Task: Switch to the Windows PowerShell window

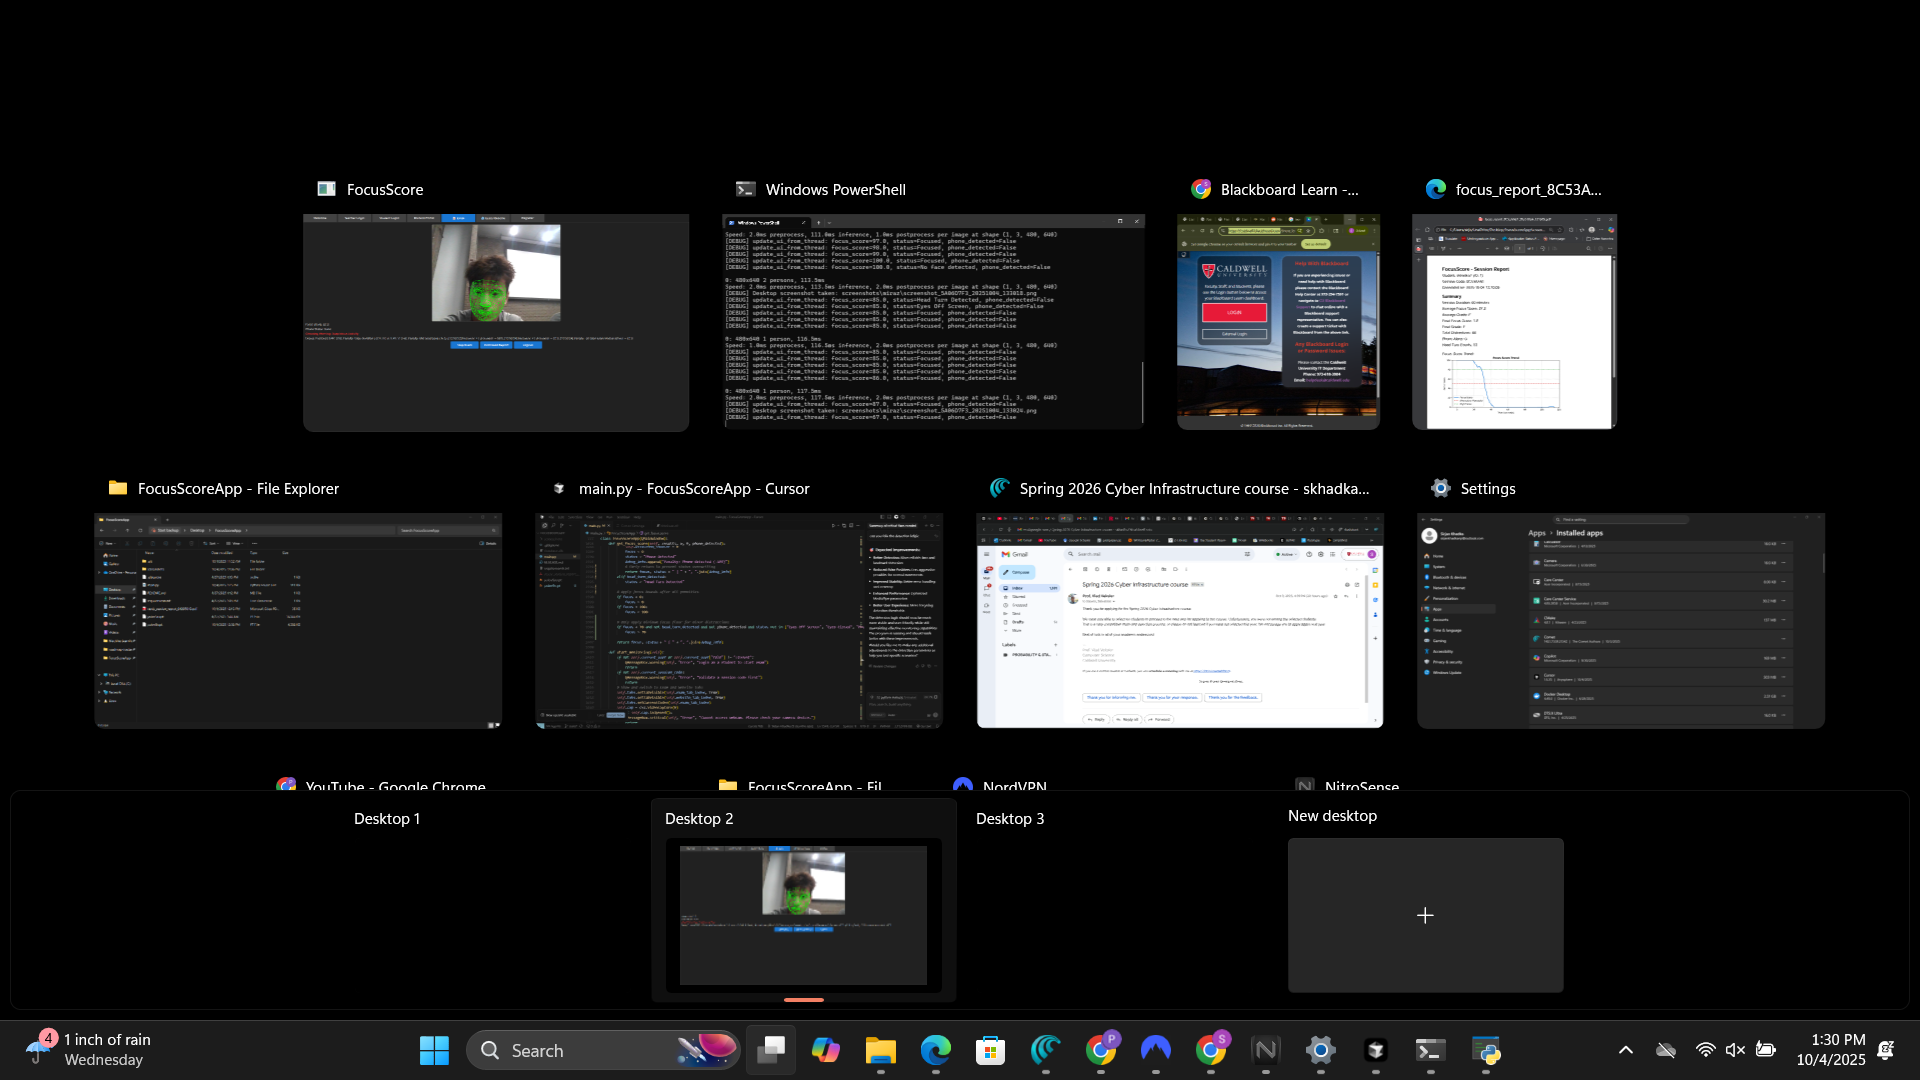Action: (x=933, y=322)
